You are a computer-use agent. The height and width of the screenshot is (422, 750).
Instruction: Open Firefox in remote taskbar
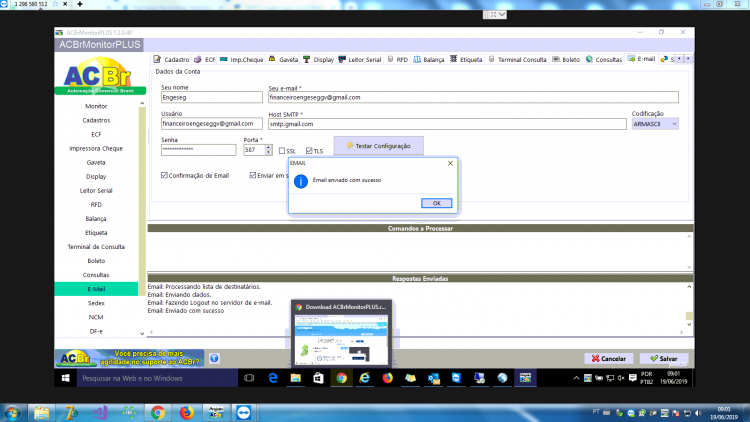click(x=387, y=378)
